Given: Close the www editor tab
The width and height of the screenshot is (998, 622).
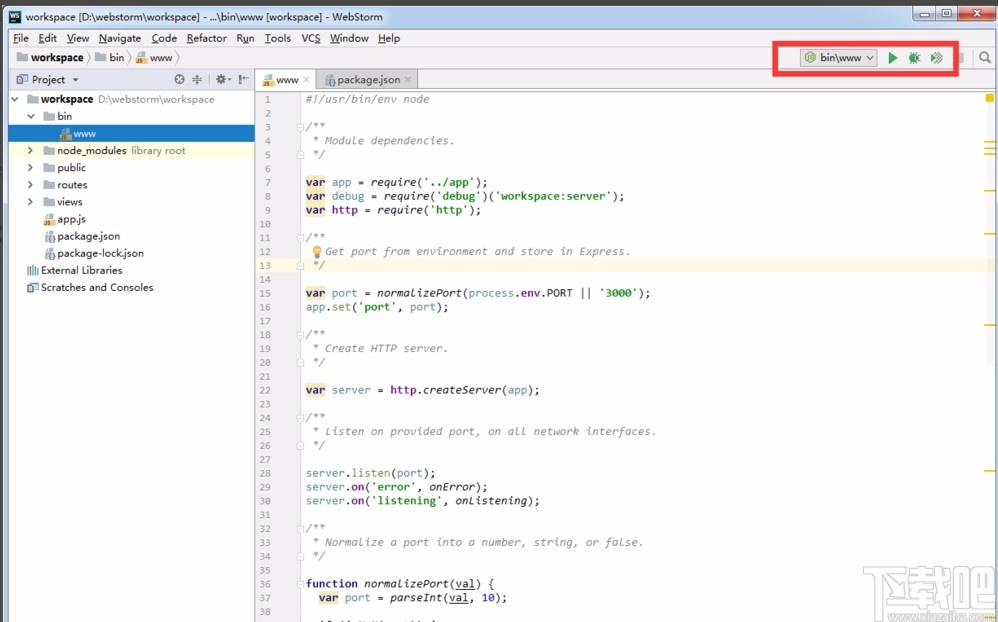Looking at the screenshot, I should (306, 80).
